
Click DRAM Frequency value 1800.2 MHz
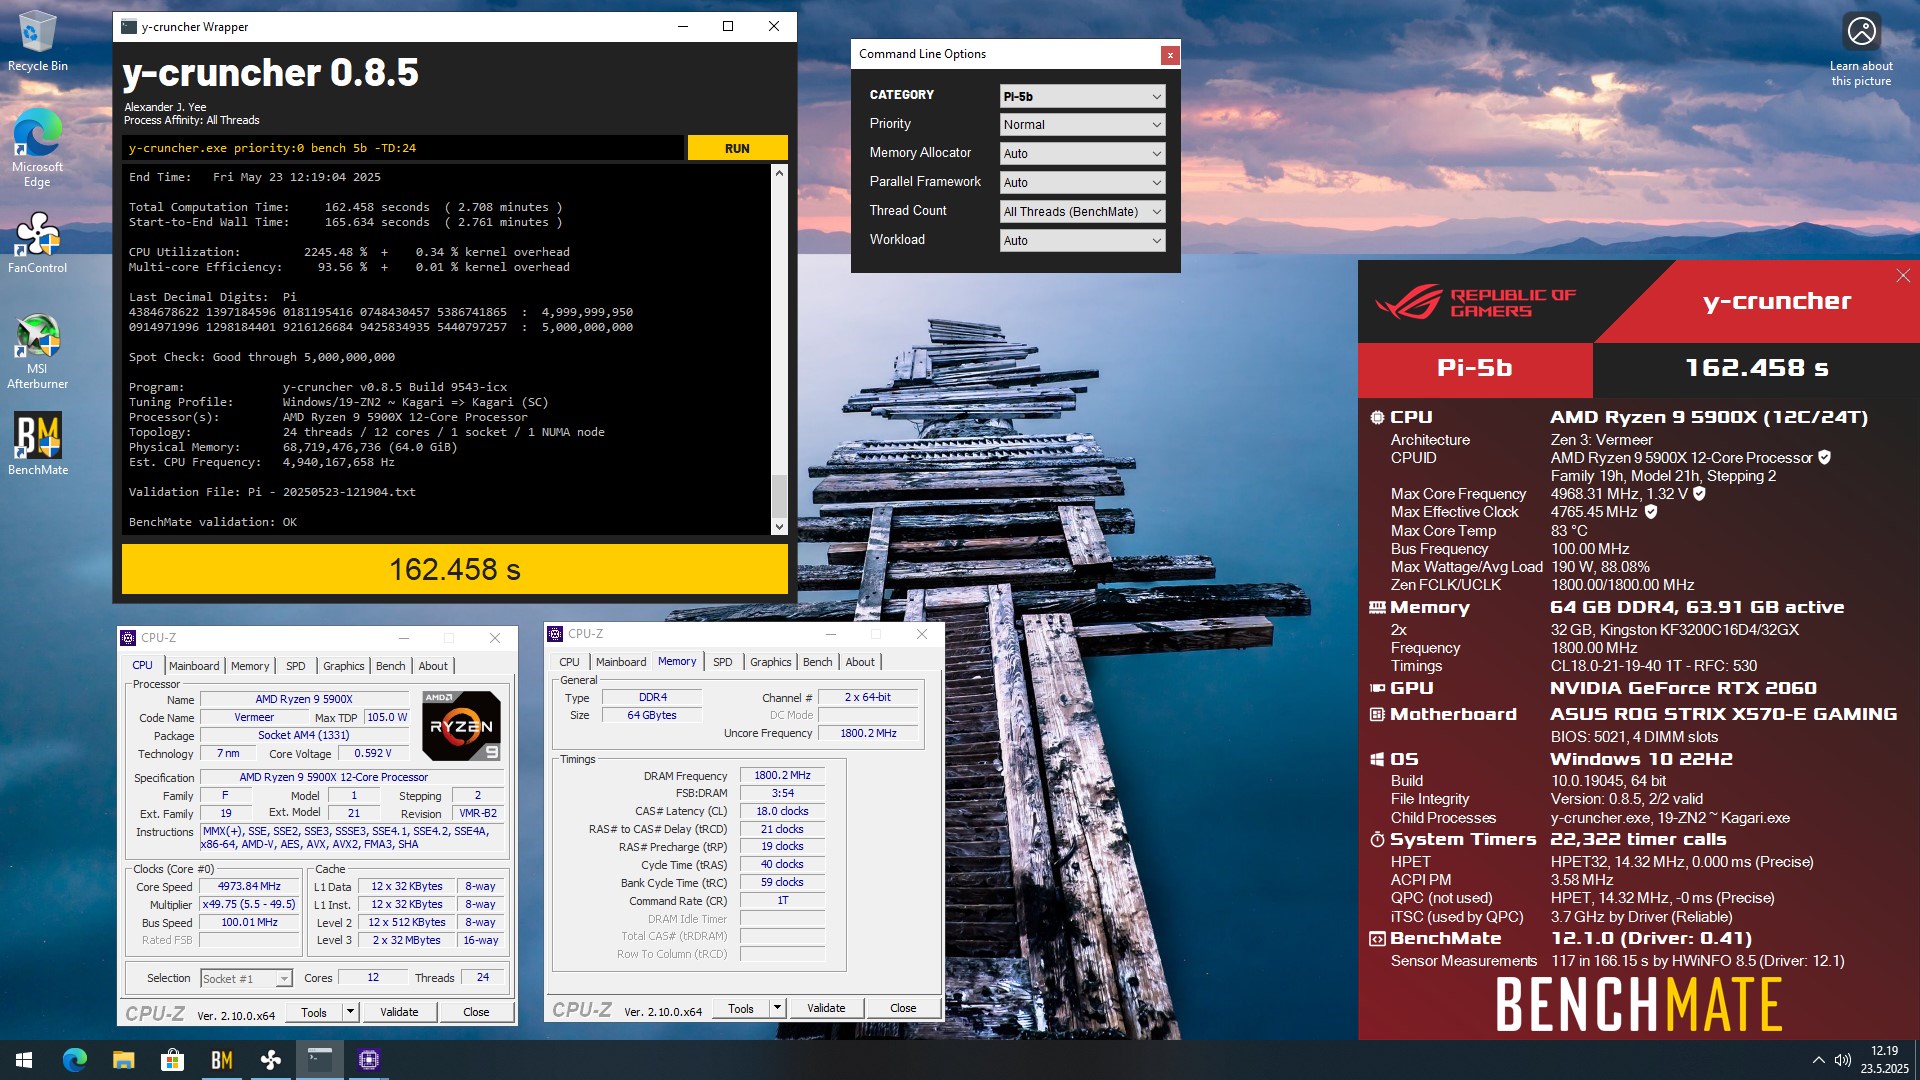point(782,775)
